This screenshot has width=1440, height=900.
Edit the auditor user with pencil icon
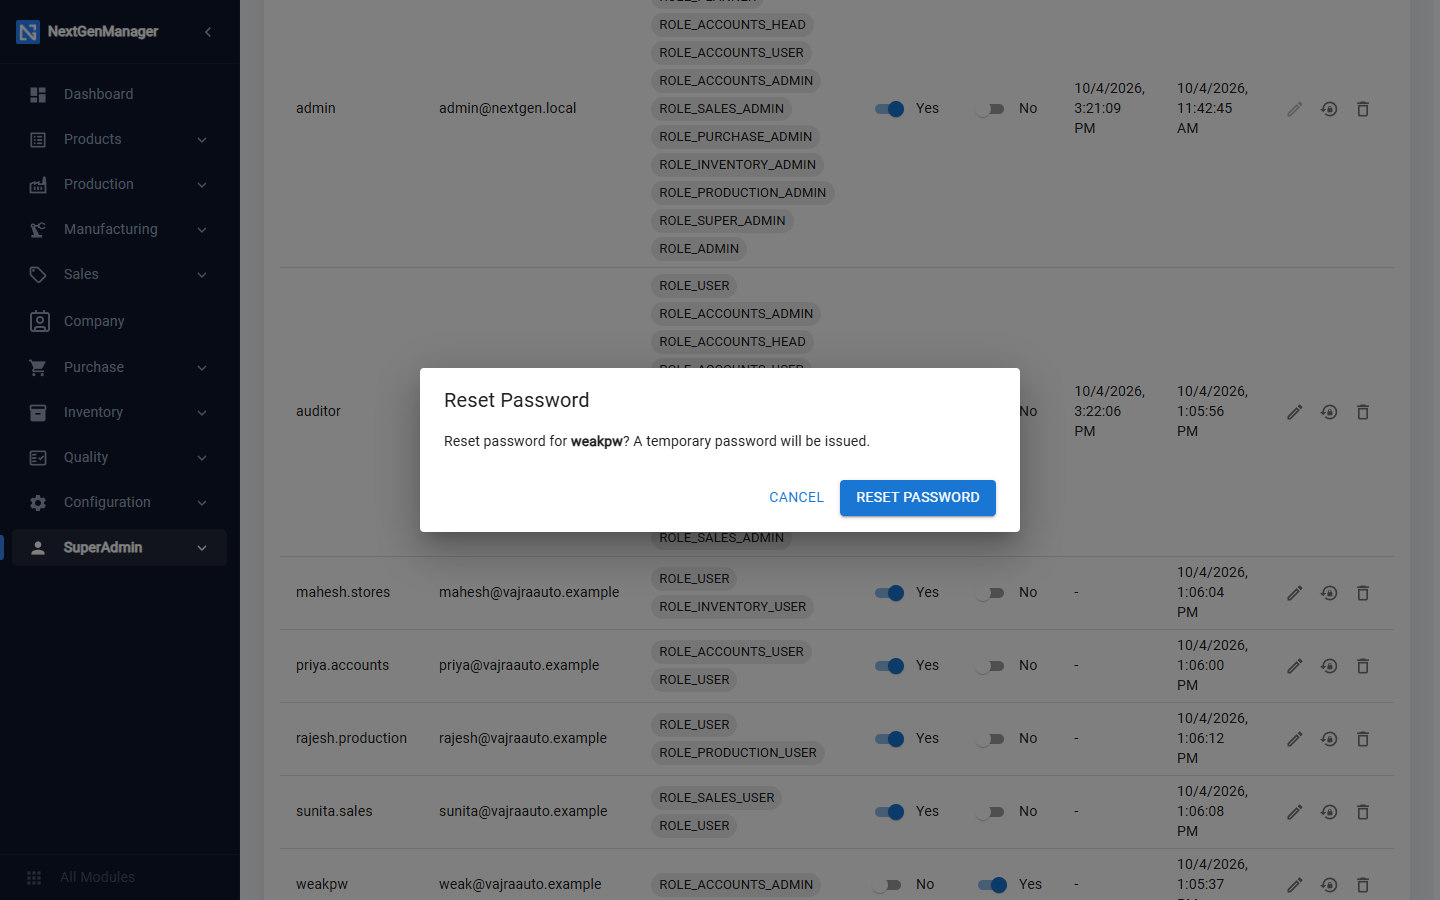click(x=1295, y=412)
